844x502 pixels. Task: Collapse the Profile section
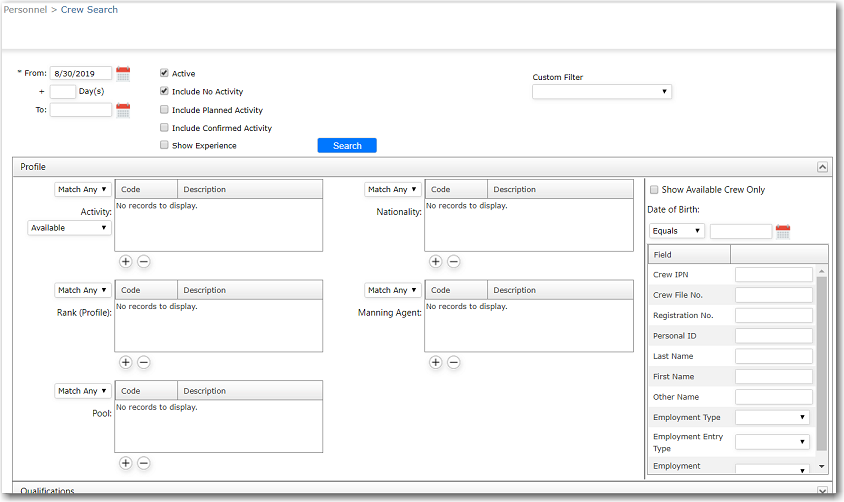tap(822, 168)
